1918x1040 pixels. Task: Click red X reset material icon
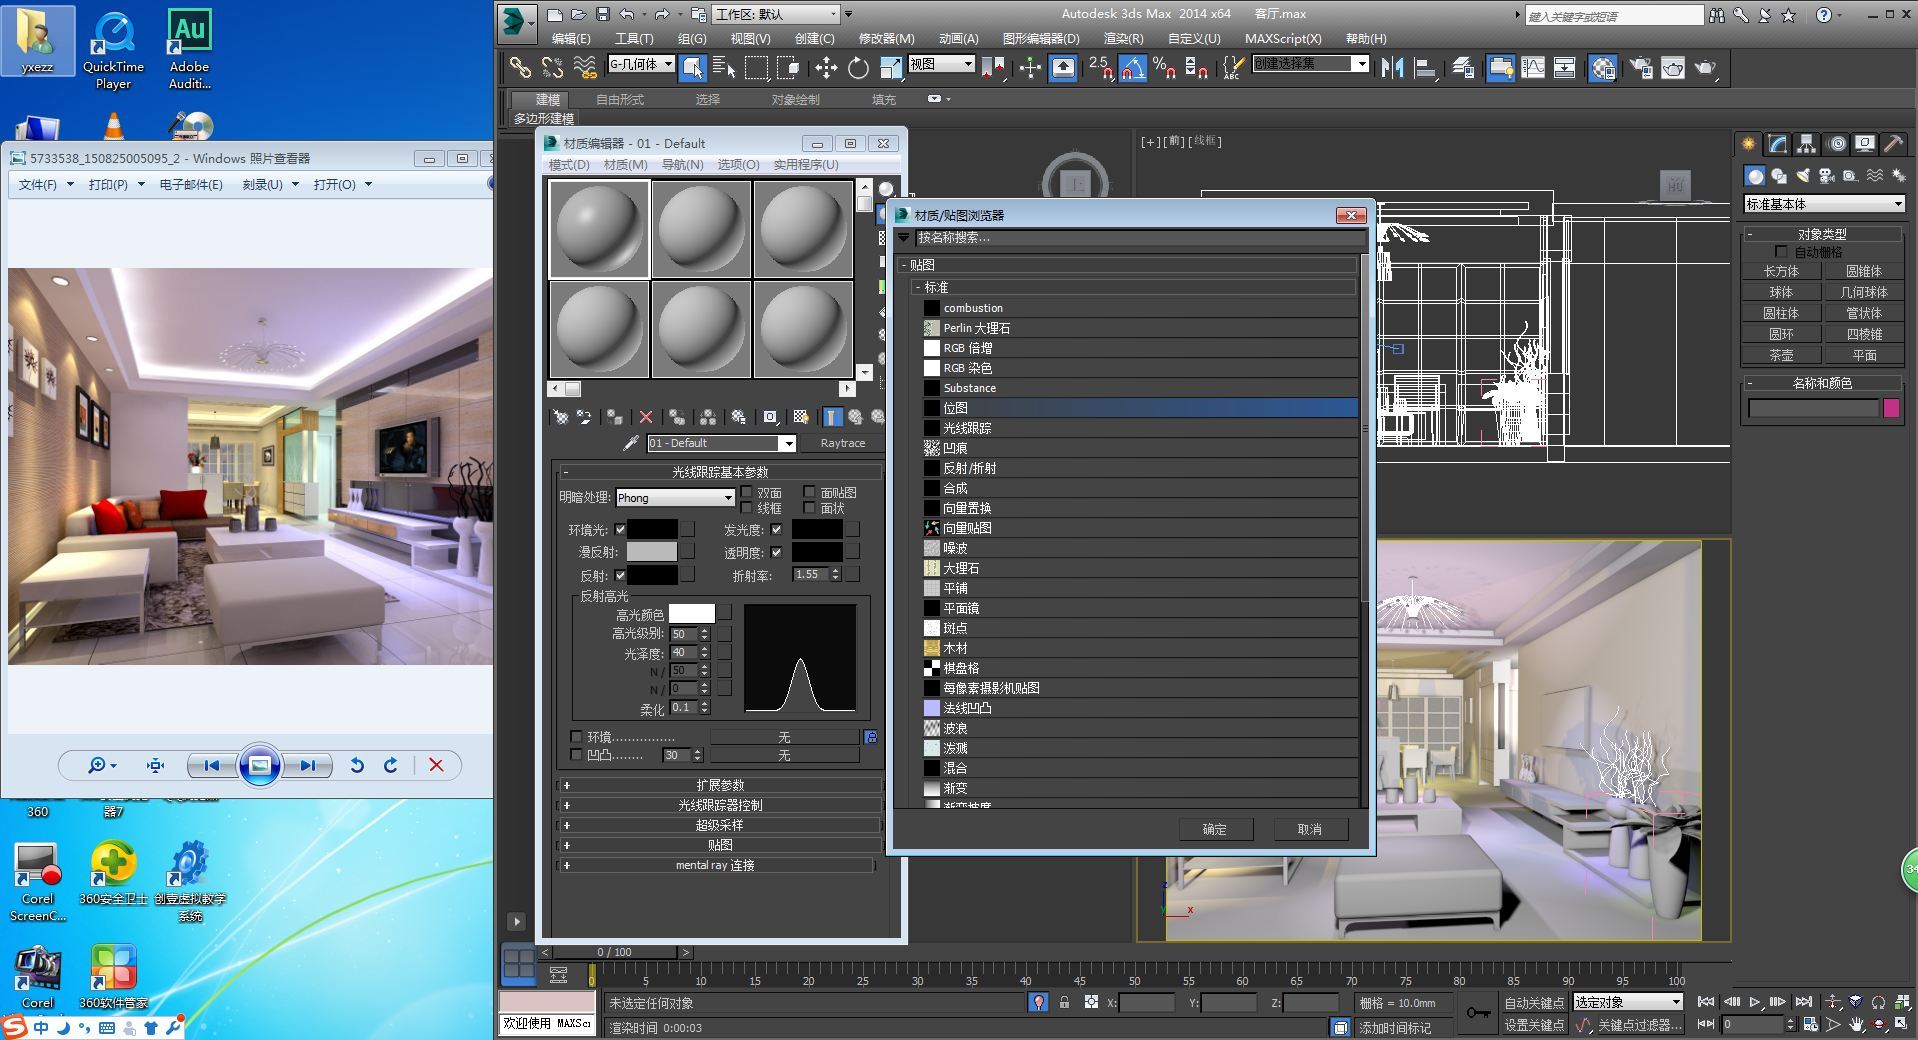pyautogui.click(x=646, y=417)
